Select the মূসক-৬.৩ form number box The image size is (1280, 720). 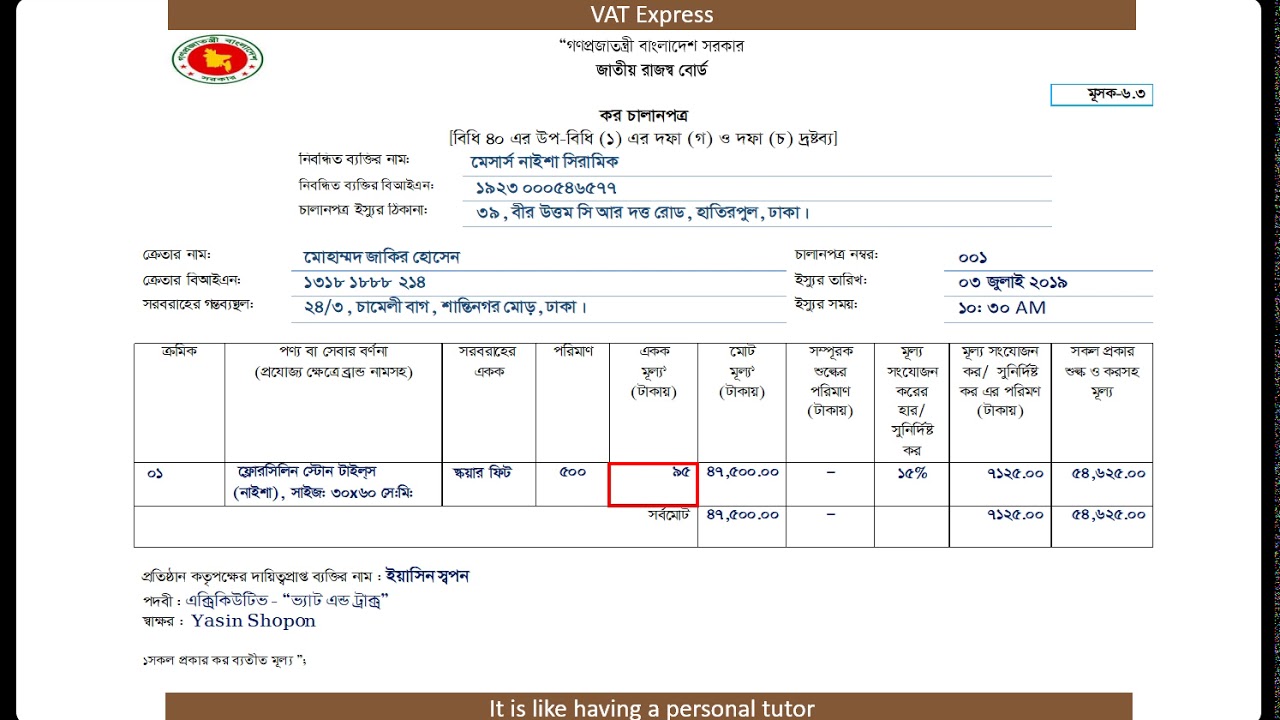click(1101, 95)
